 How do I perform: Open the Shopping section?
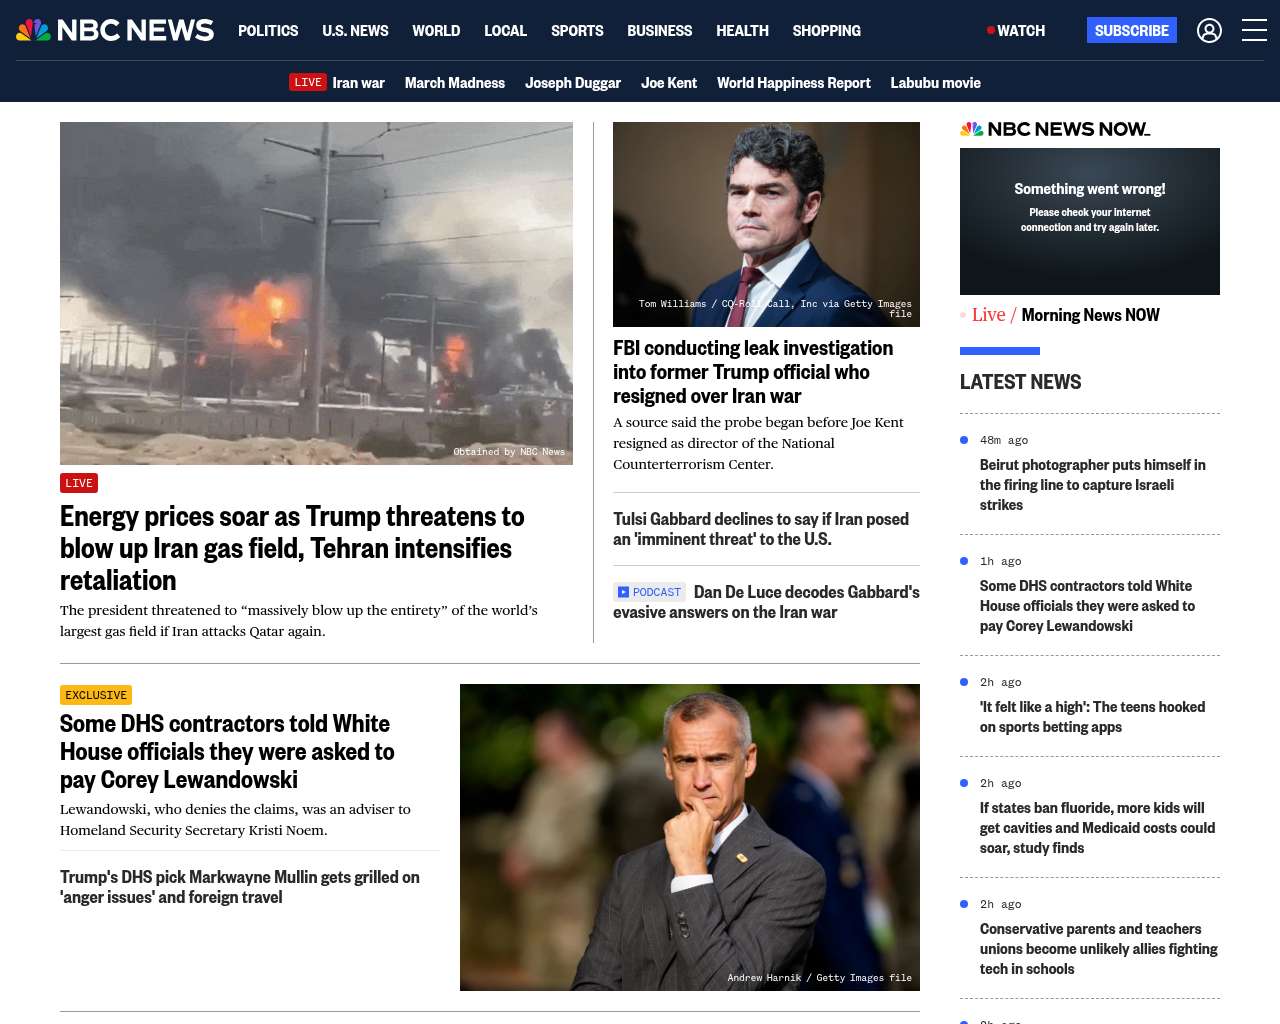(x=826, y=31)
